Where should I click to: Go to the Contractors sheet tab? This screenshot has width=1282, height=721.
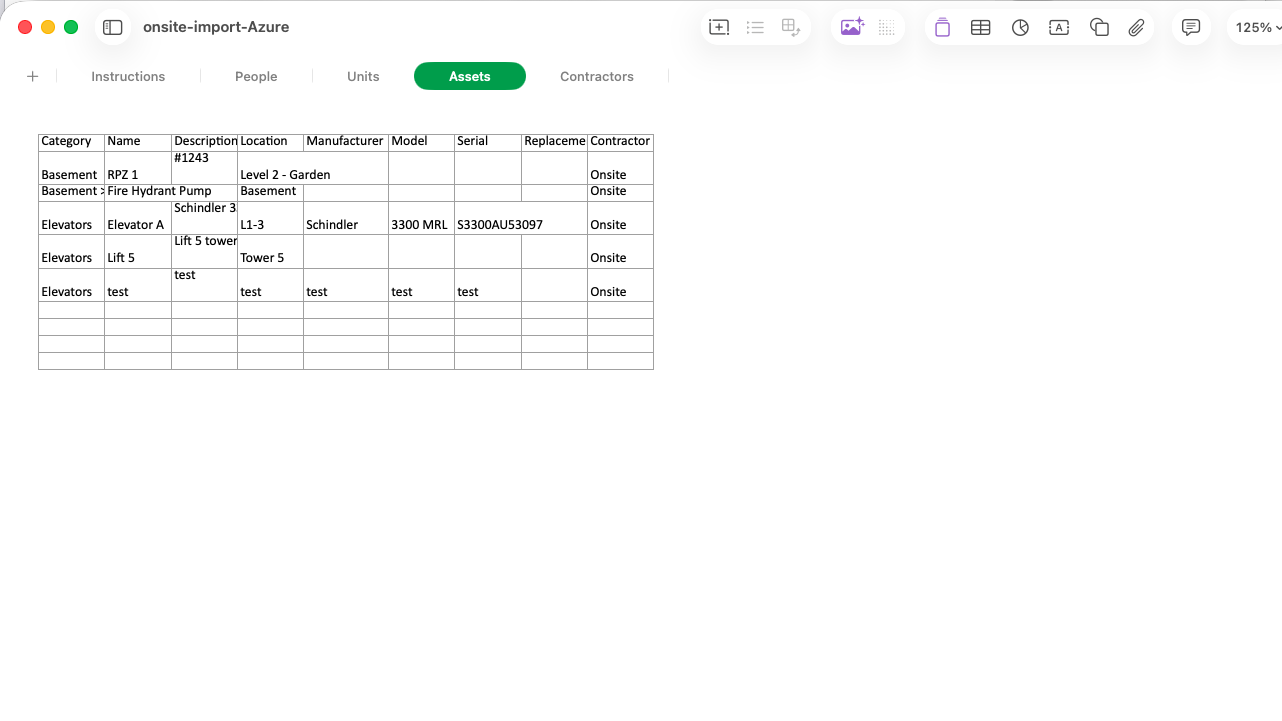(597, 76)
